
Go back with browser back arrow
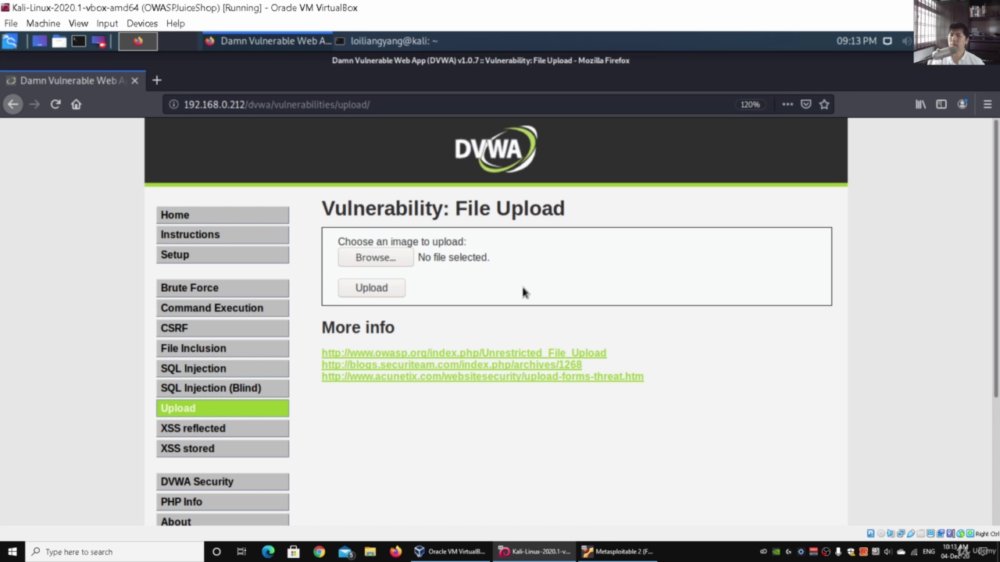13,104
